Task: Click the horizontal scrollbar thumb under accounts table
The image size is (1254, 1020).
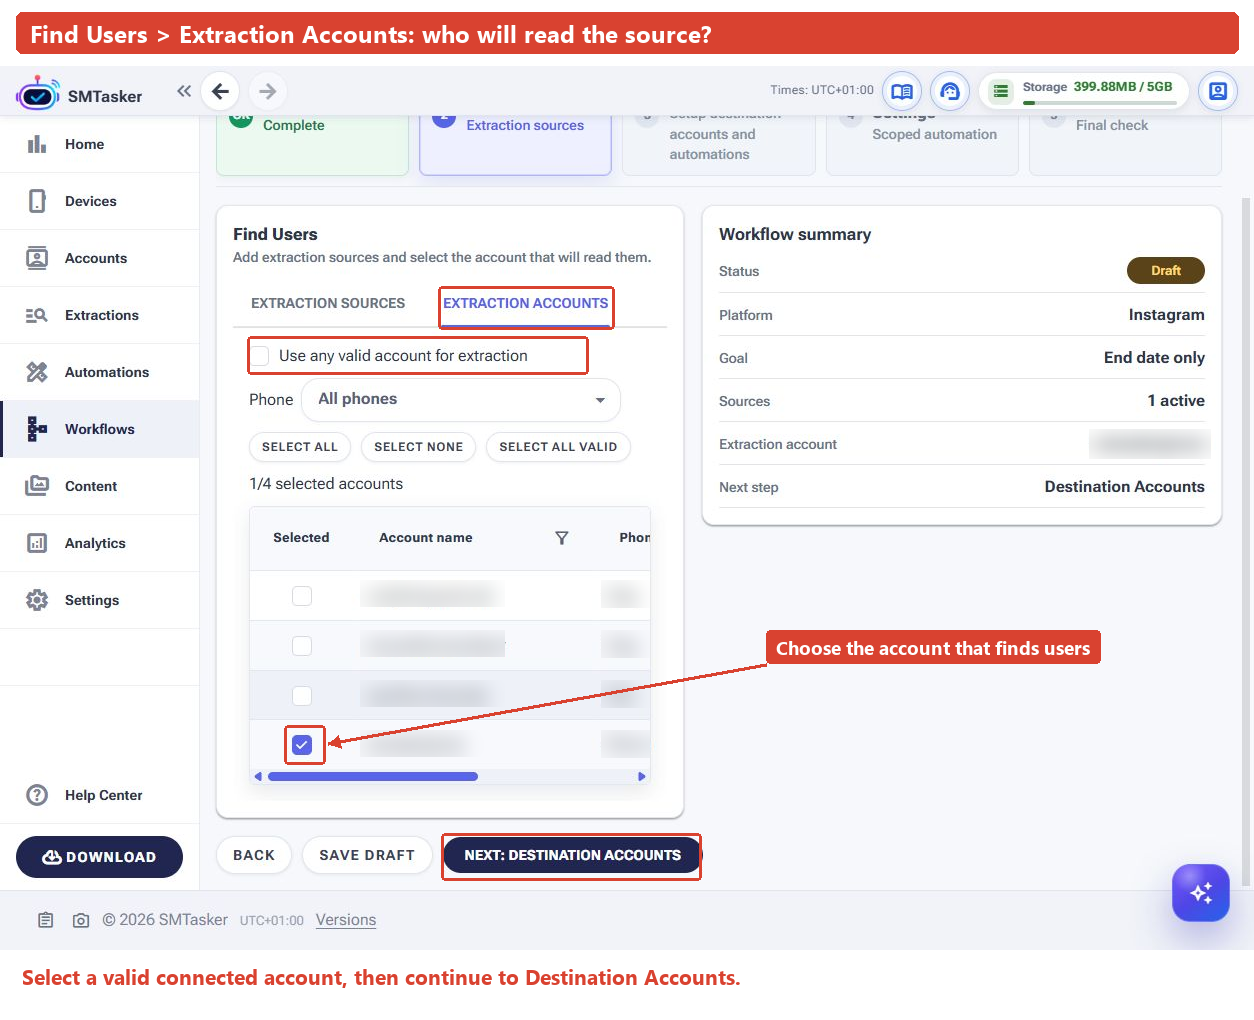Action: click(372, 776)
